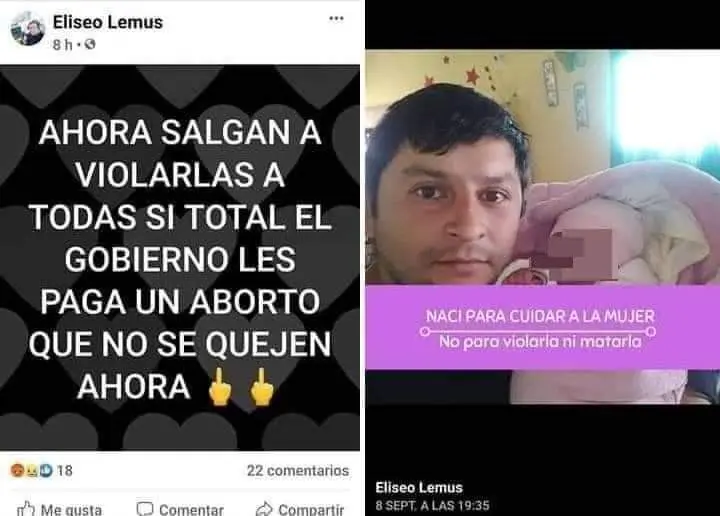Click the Compartir share arrow icon
The width and height of the screenshot is (720, 516).
(264, 509)
